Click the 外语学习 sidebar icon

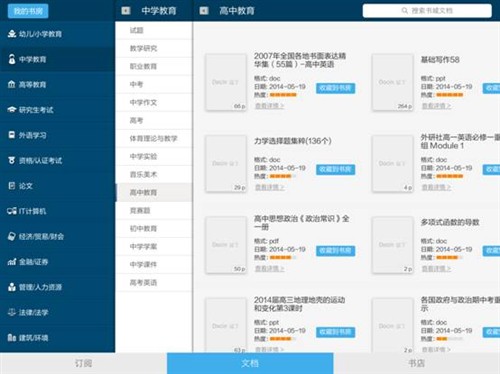(x=12, y=135)
